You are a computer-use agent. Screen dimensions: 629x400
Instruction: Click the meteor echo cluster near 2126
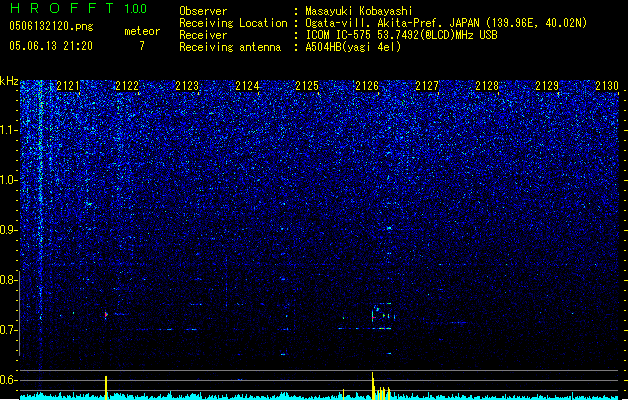tap(383, 316)
